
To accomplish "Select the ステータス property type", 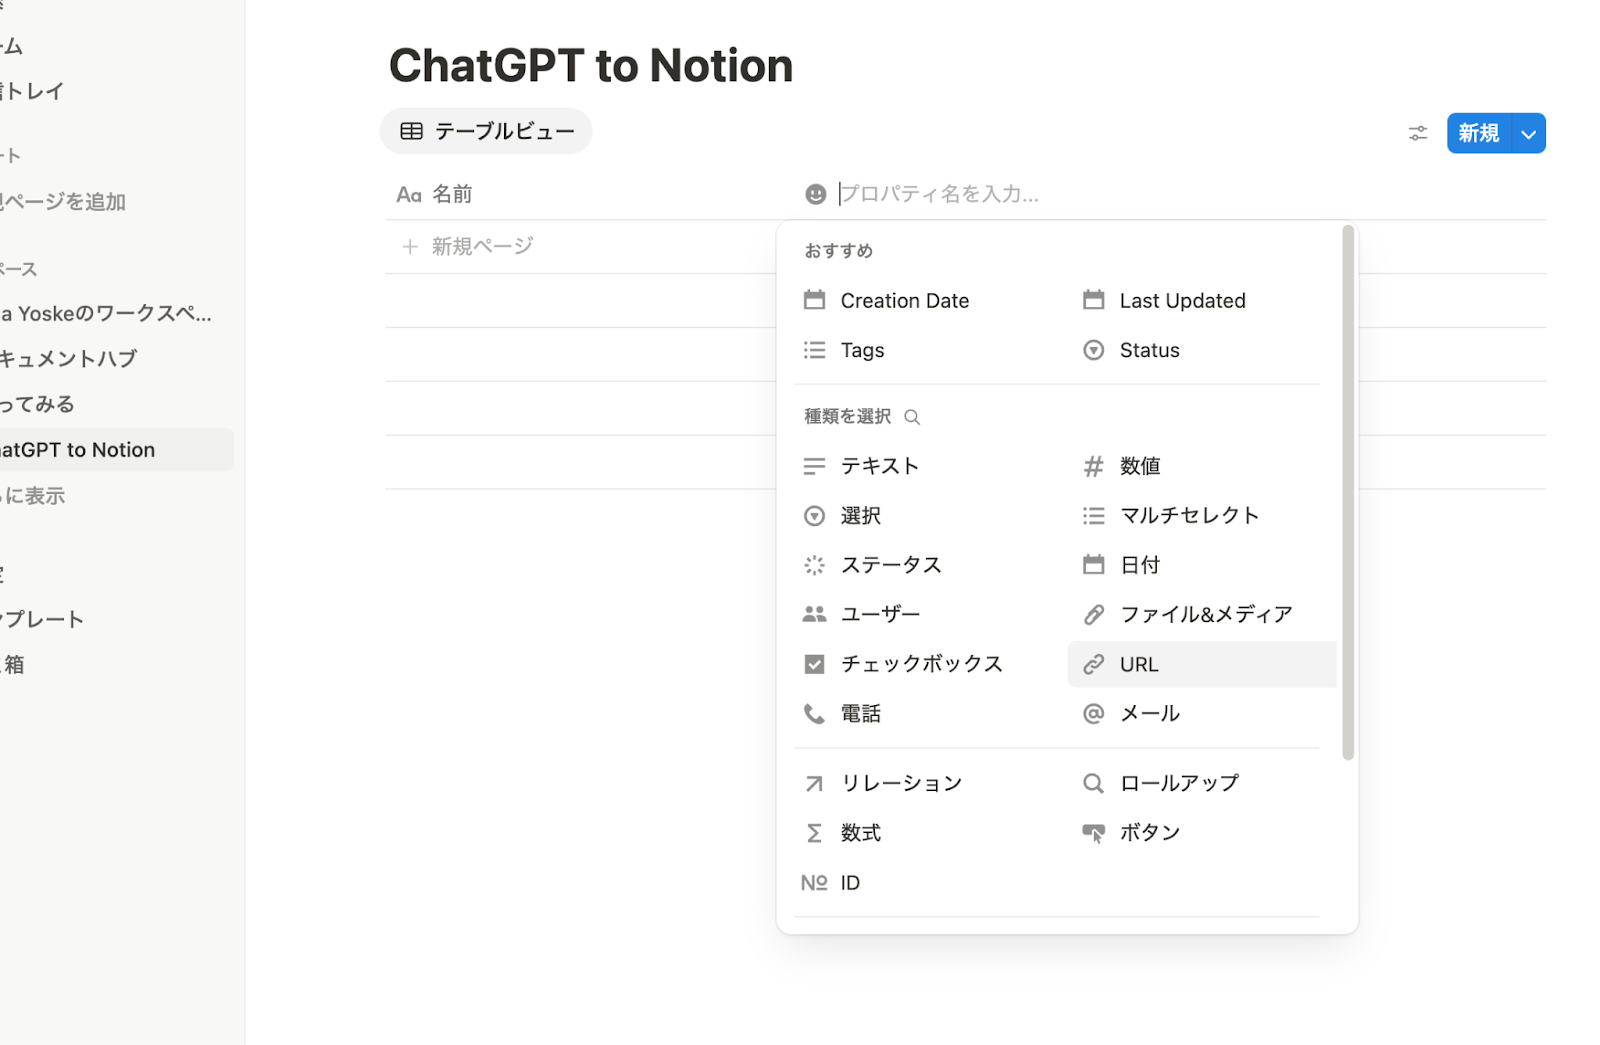I will pyautogui.click(x=891, y=564).
